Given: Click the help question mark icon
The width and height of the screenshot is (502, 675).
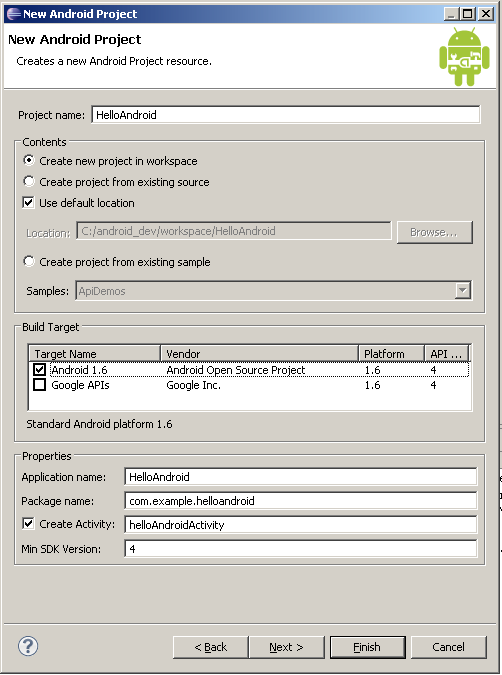Looking at the screenshot, I should click(x=28, y=646).
